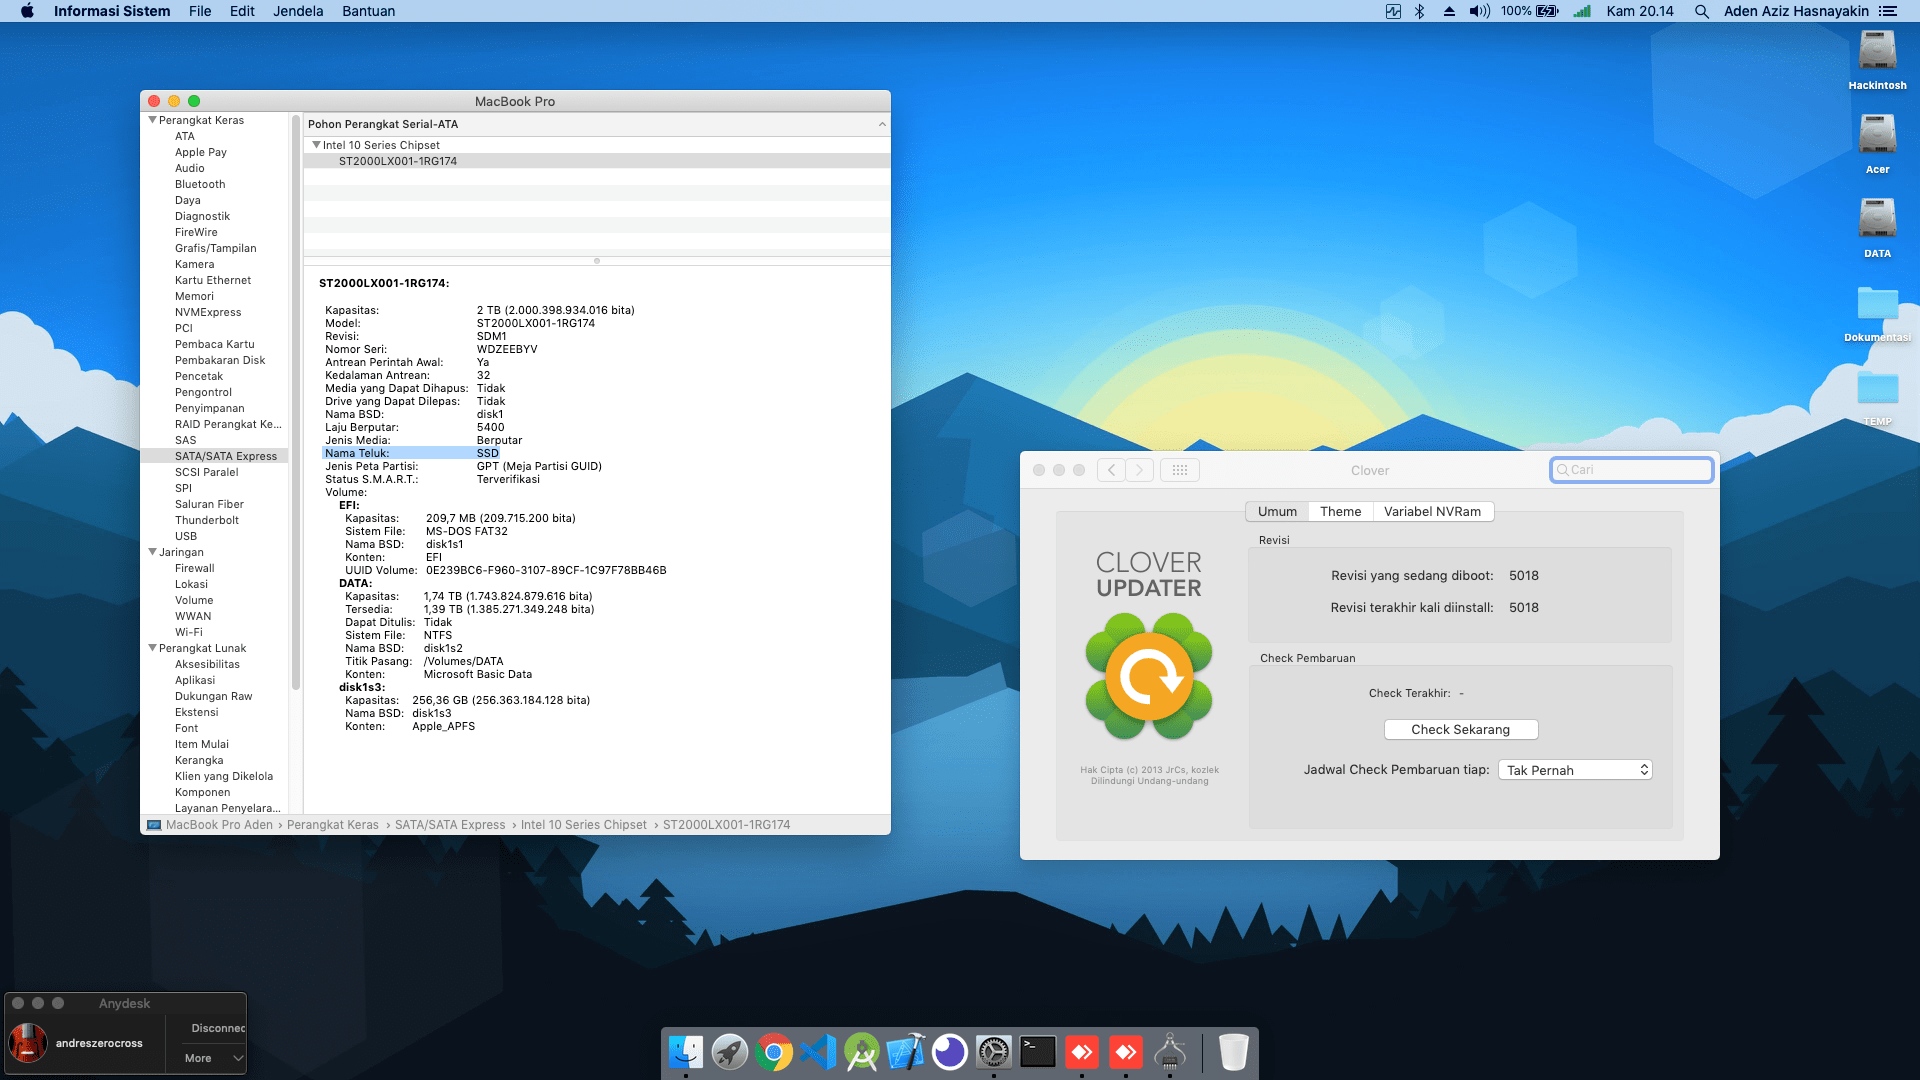Viewport: 1920px width, 1080px height.
Task: Open Terminal from the dock
Action: 1038,1052
